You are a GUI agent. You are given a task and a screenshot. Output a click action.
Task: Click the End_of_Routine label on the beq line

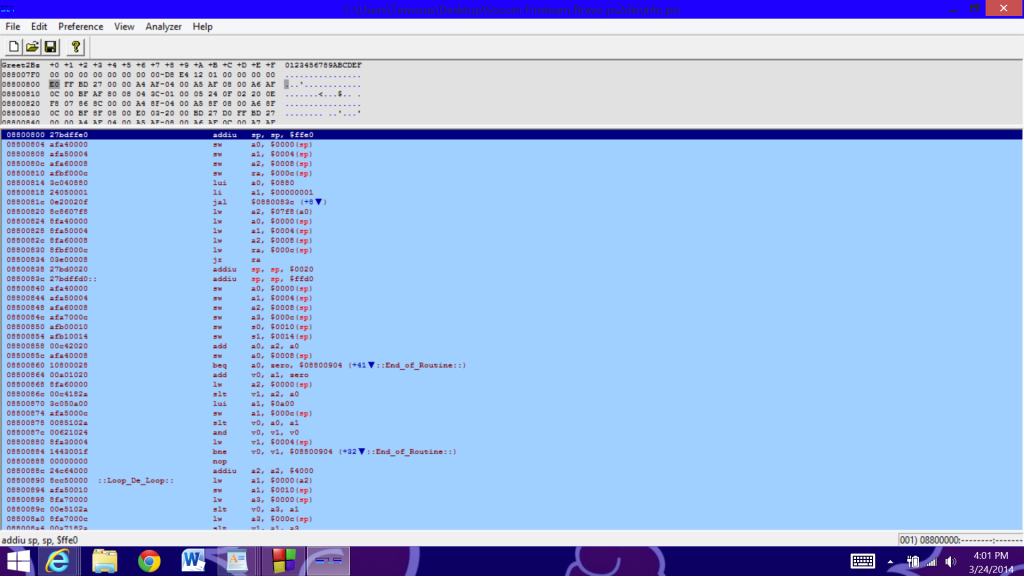click(421, 365)
